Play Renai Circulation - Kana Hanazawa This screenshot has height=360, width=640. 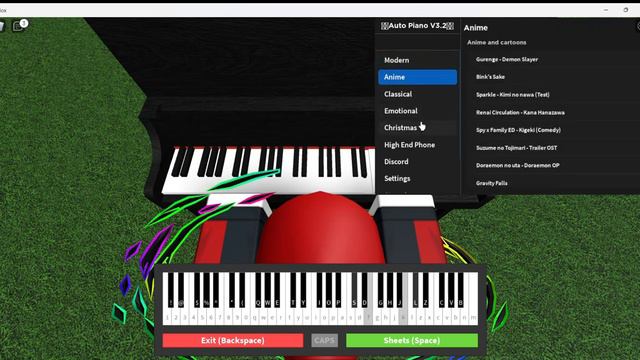click(520, 112)
